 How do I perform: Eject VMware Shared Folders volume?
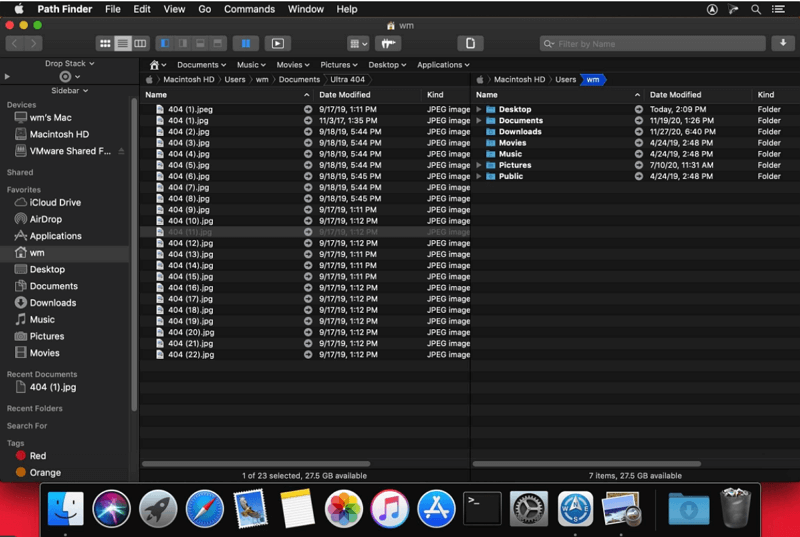(121, 151)
